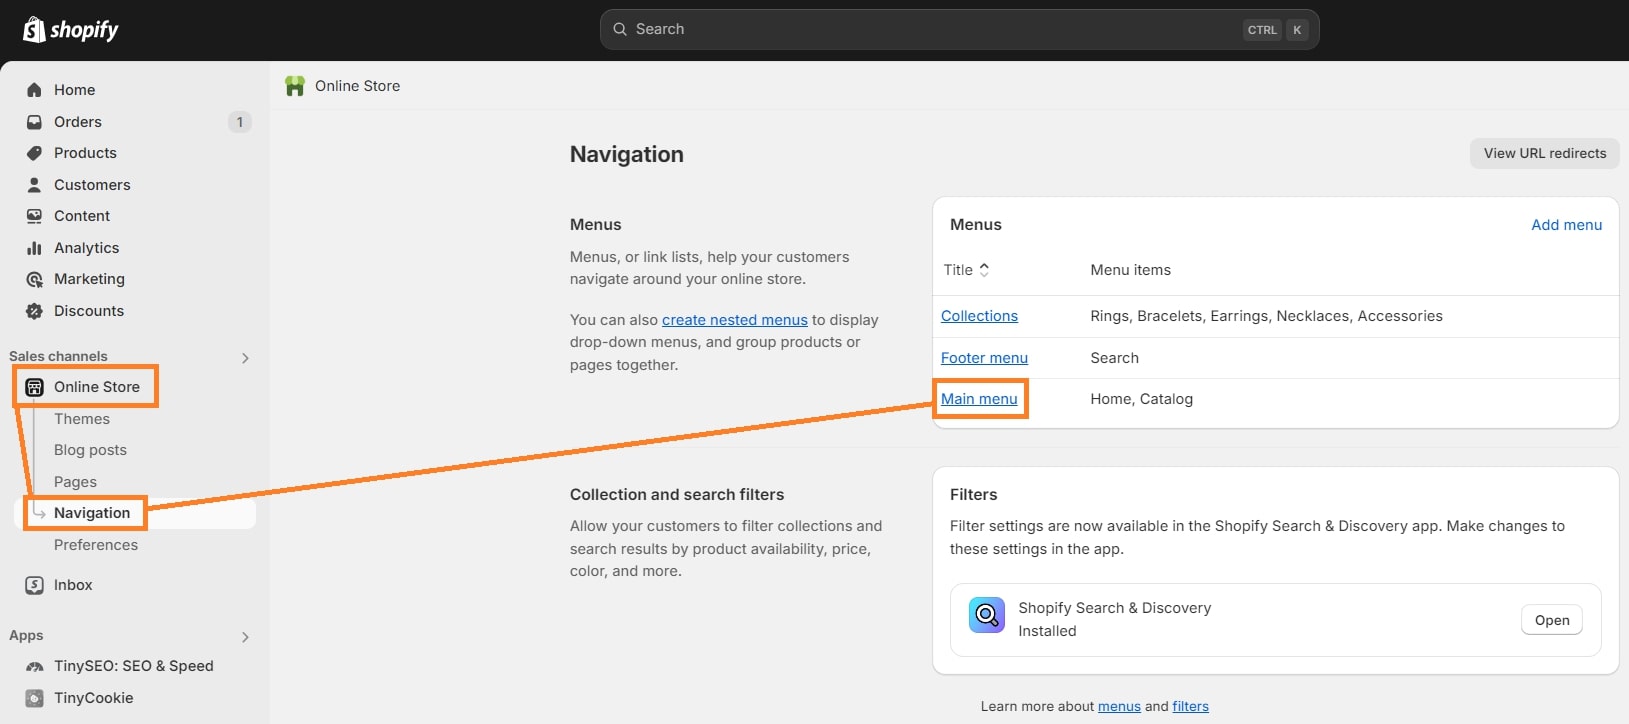Click Open button for Search & Discovery
The width and height of the screenshot is (1629, 724).
click(x=1552, y=620)
